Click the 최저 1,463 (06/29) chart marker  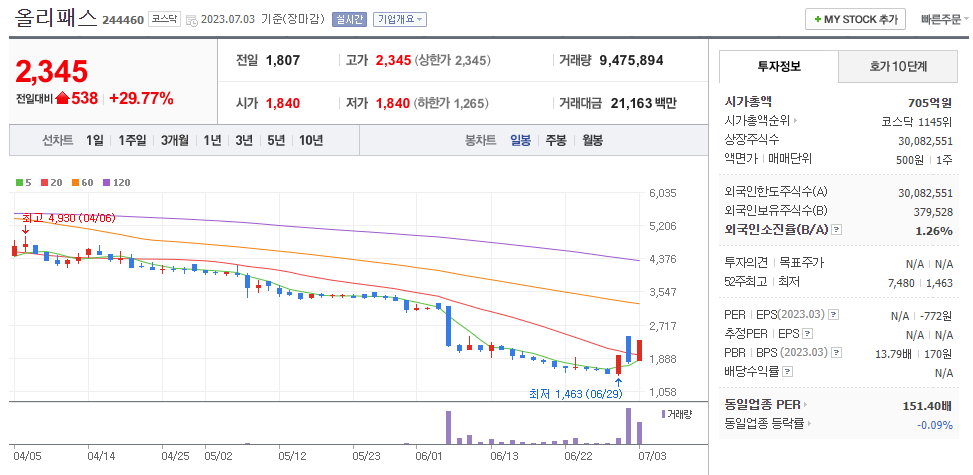pyautogui.click(x=575, y=394)
